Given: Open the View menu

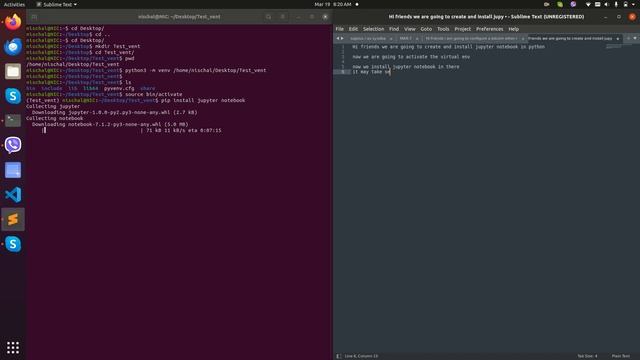Looking at the screenshot, I should click(409, 29).
